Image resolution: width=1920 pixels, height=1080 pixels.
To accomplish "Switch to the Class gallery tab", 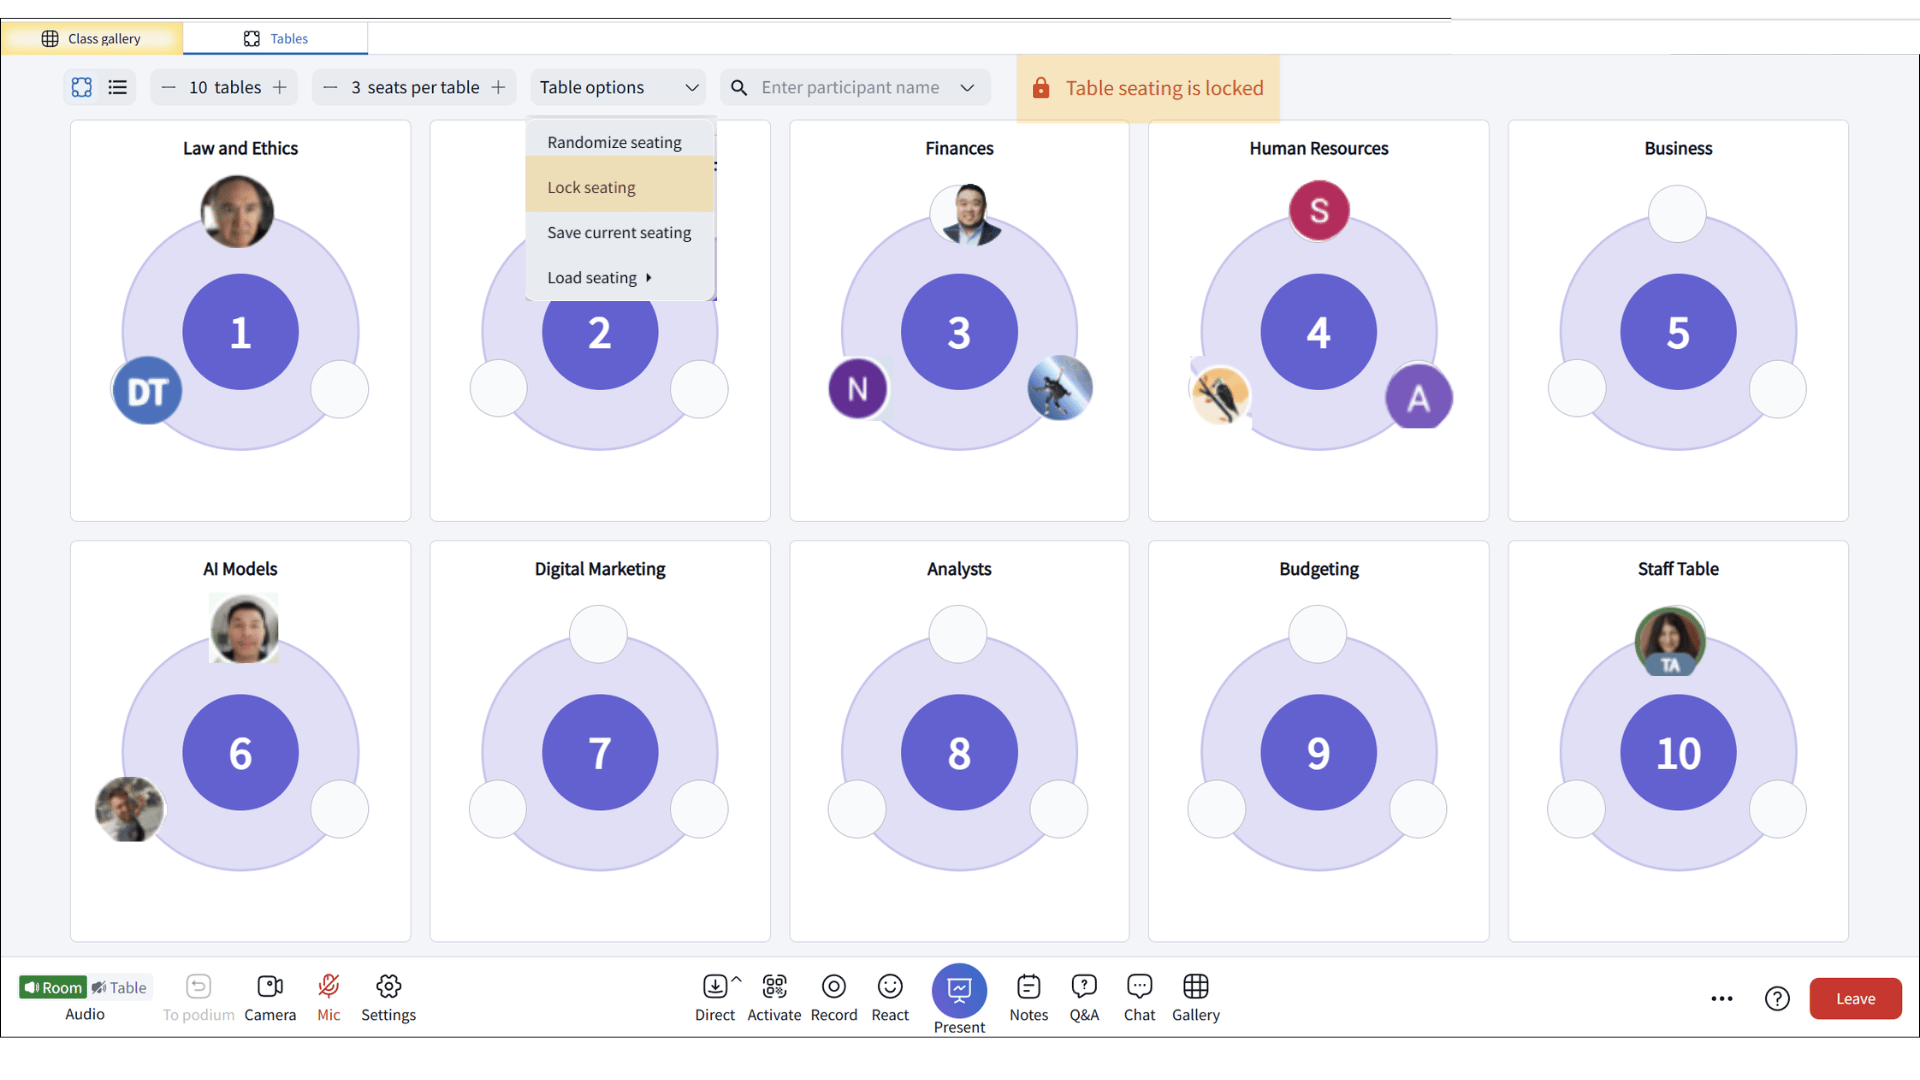I will pos(92,38).
